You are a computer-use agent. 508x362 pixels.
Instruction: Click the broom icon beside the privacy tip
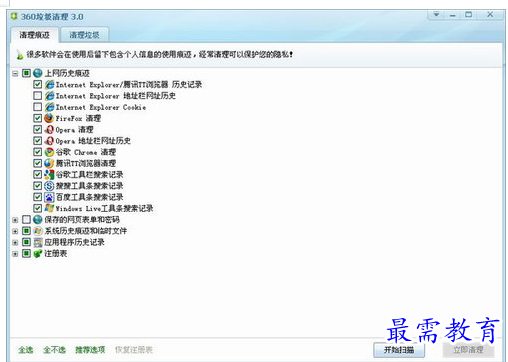pos(20,55)
